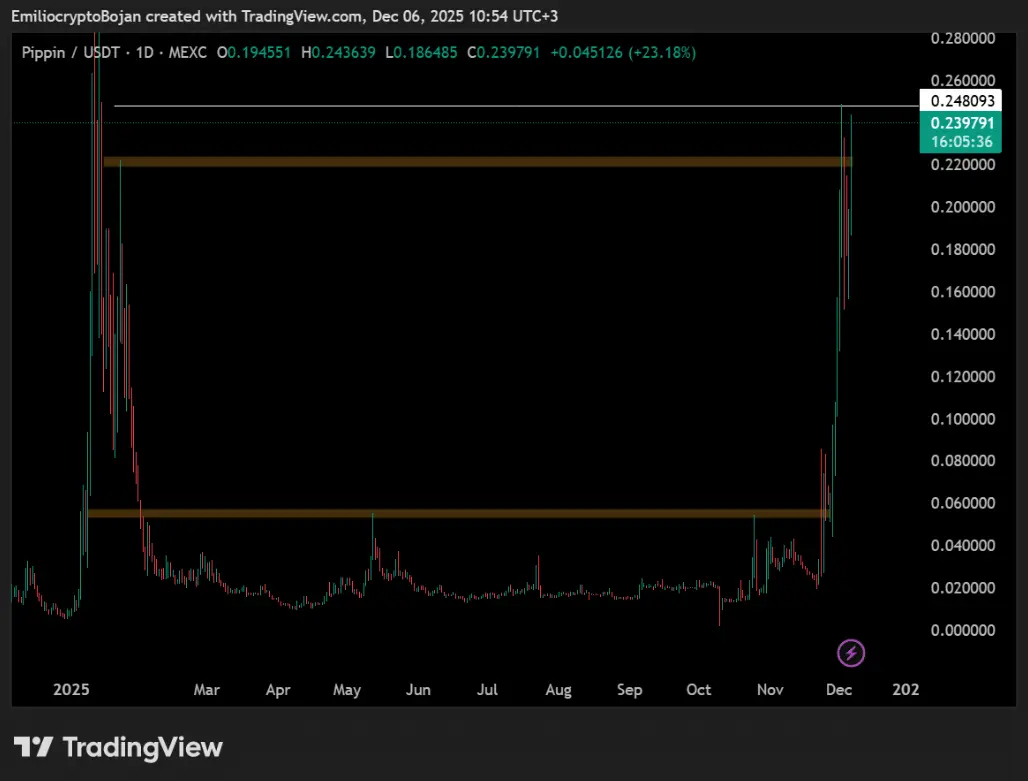Click the 0.100000 price axis tick
This screenshot has height=781, width=1028.
point(962,418)
